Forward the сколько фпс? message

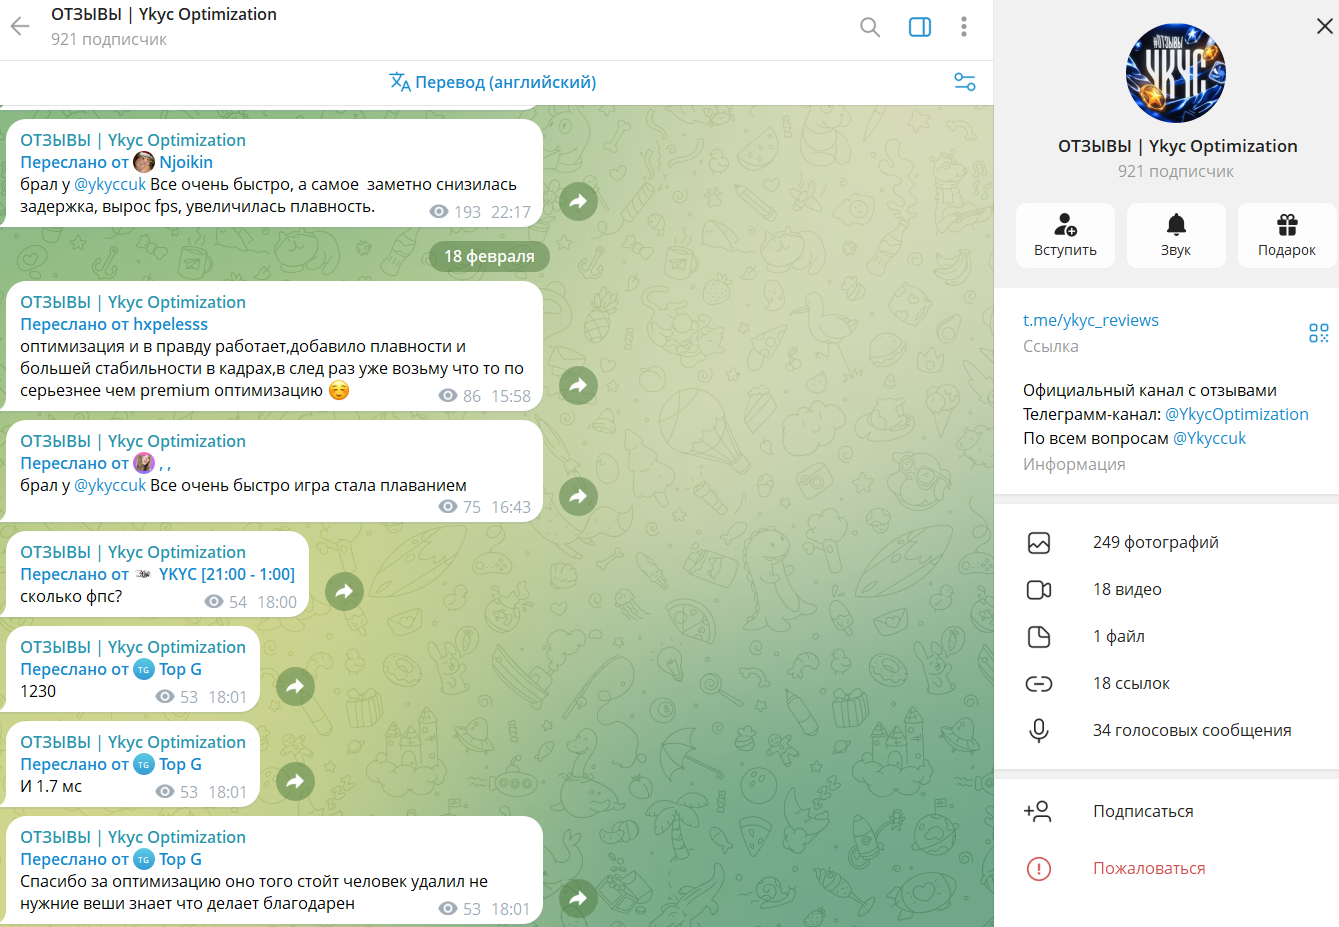(344, 591)
